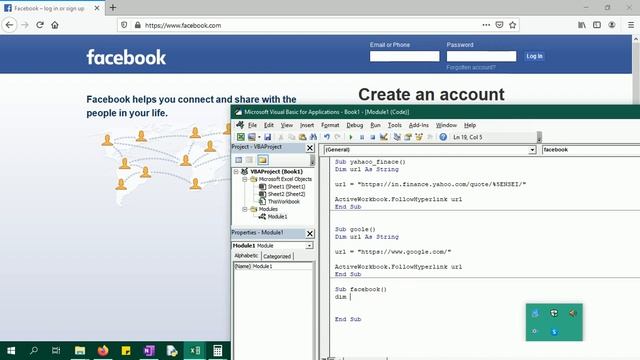Click Insert UserForm toolbar icon
This screenshot has width=640, height=360.
tap(251, 137)
